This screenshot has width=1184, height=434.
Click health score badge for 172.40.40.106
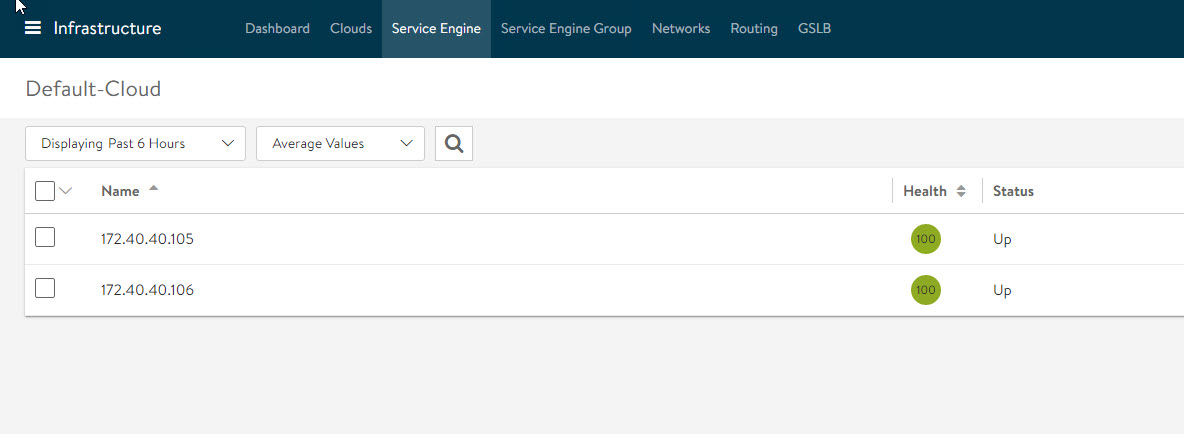click(925, 290)
